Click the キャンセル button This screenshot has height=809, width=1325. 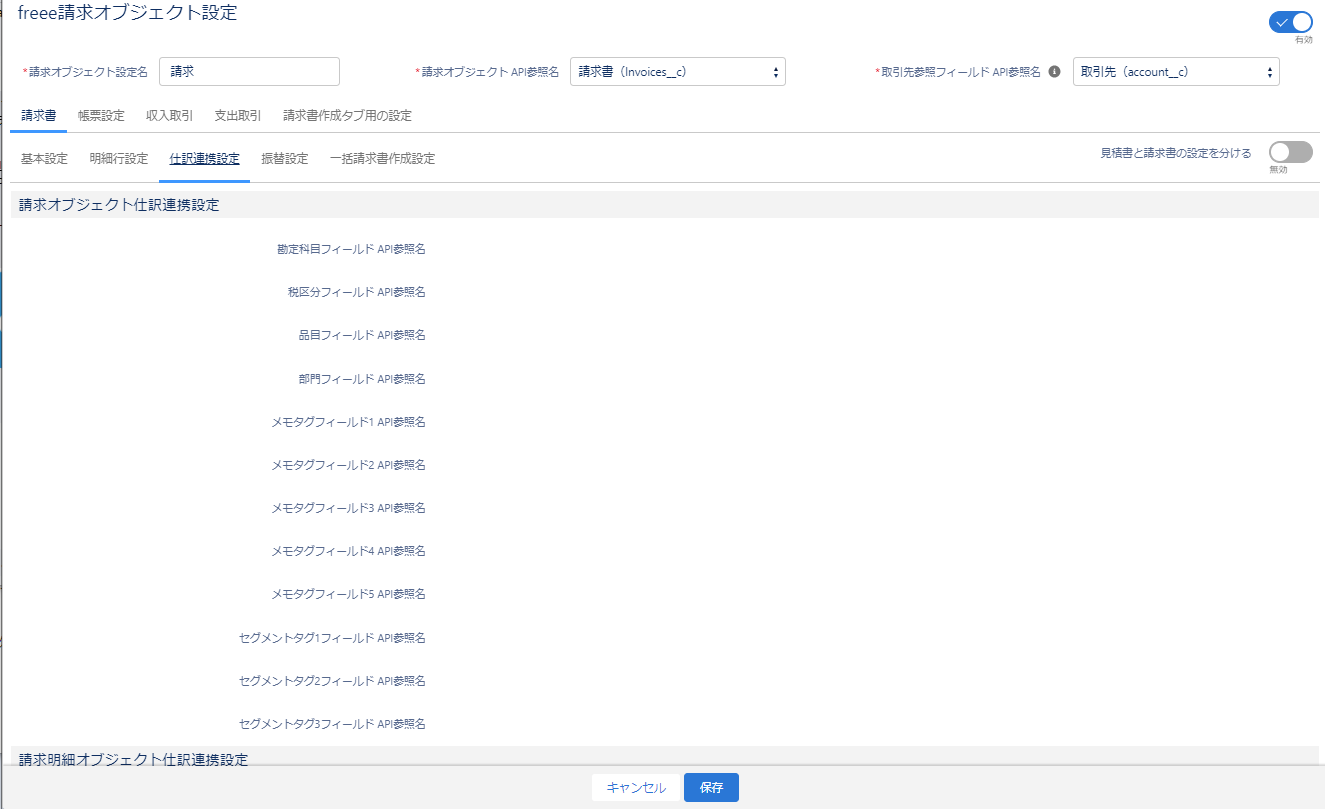pyautogui.click(x=636, y=788)
